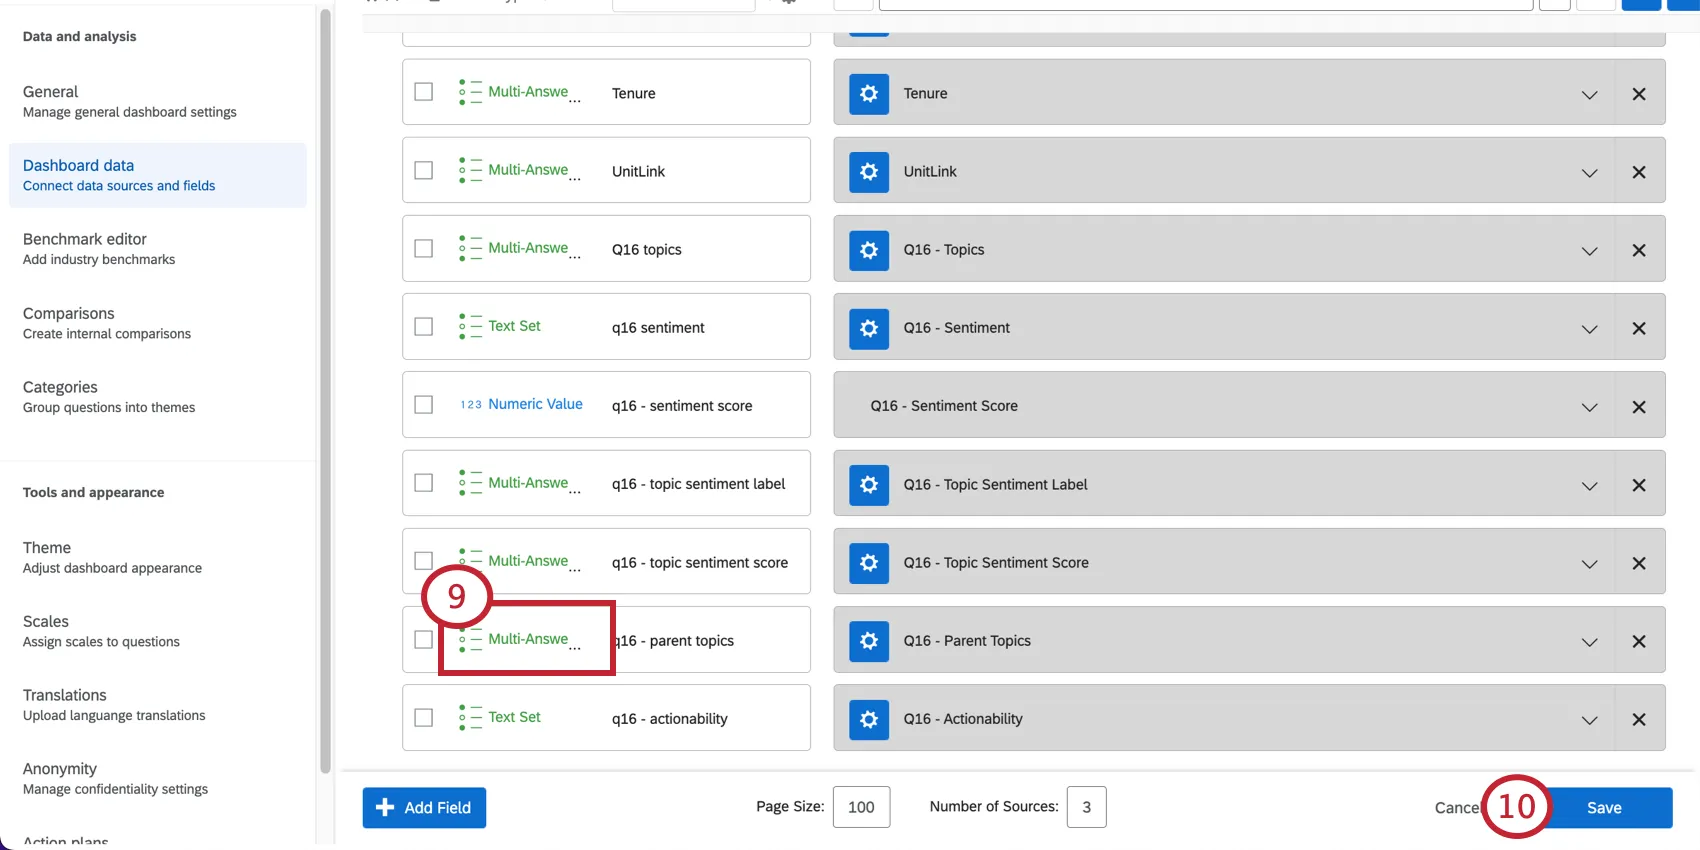Save the dashboard data mapping
The height and width of the screenshot is (850, 1700).
pos(1603,808)
